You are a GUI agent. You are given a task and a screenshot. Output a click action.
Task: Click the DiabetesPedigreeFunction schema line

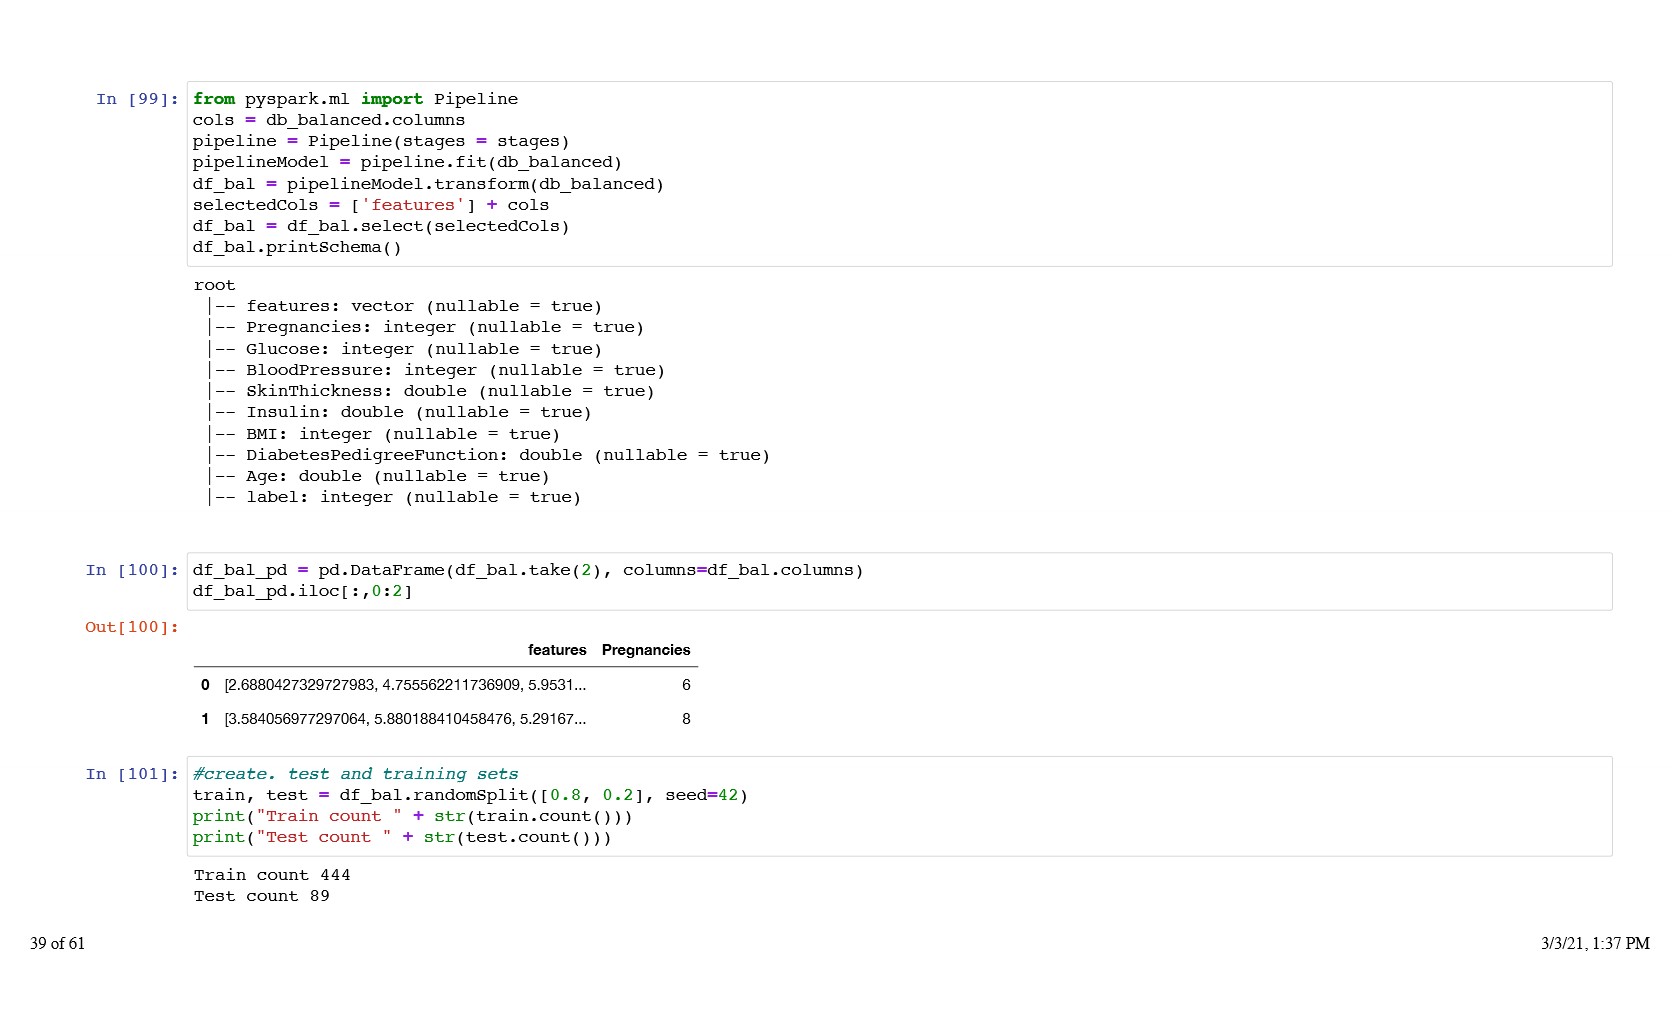coord(507,455)
